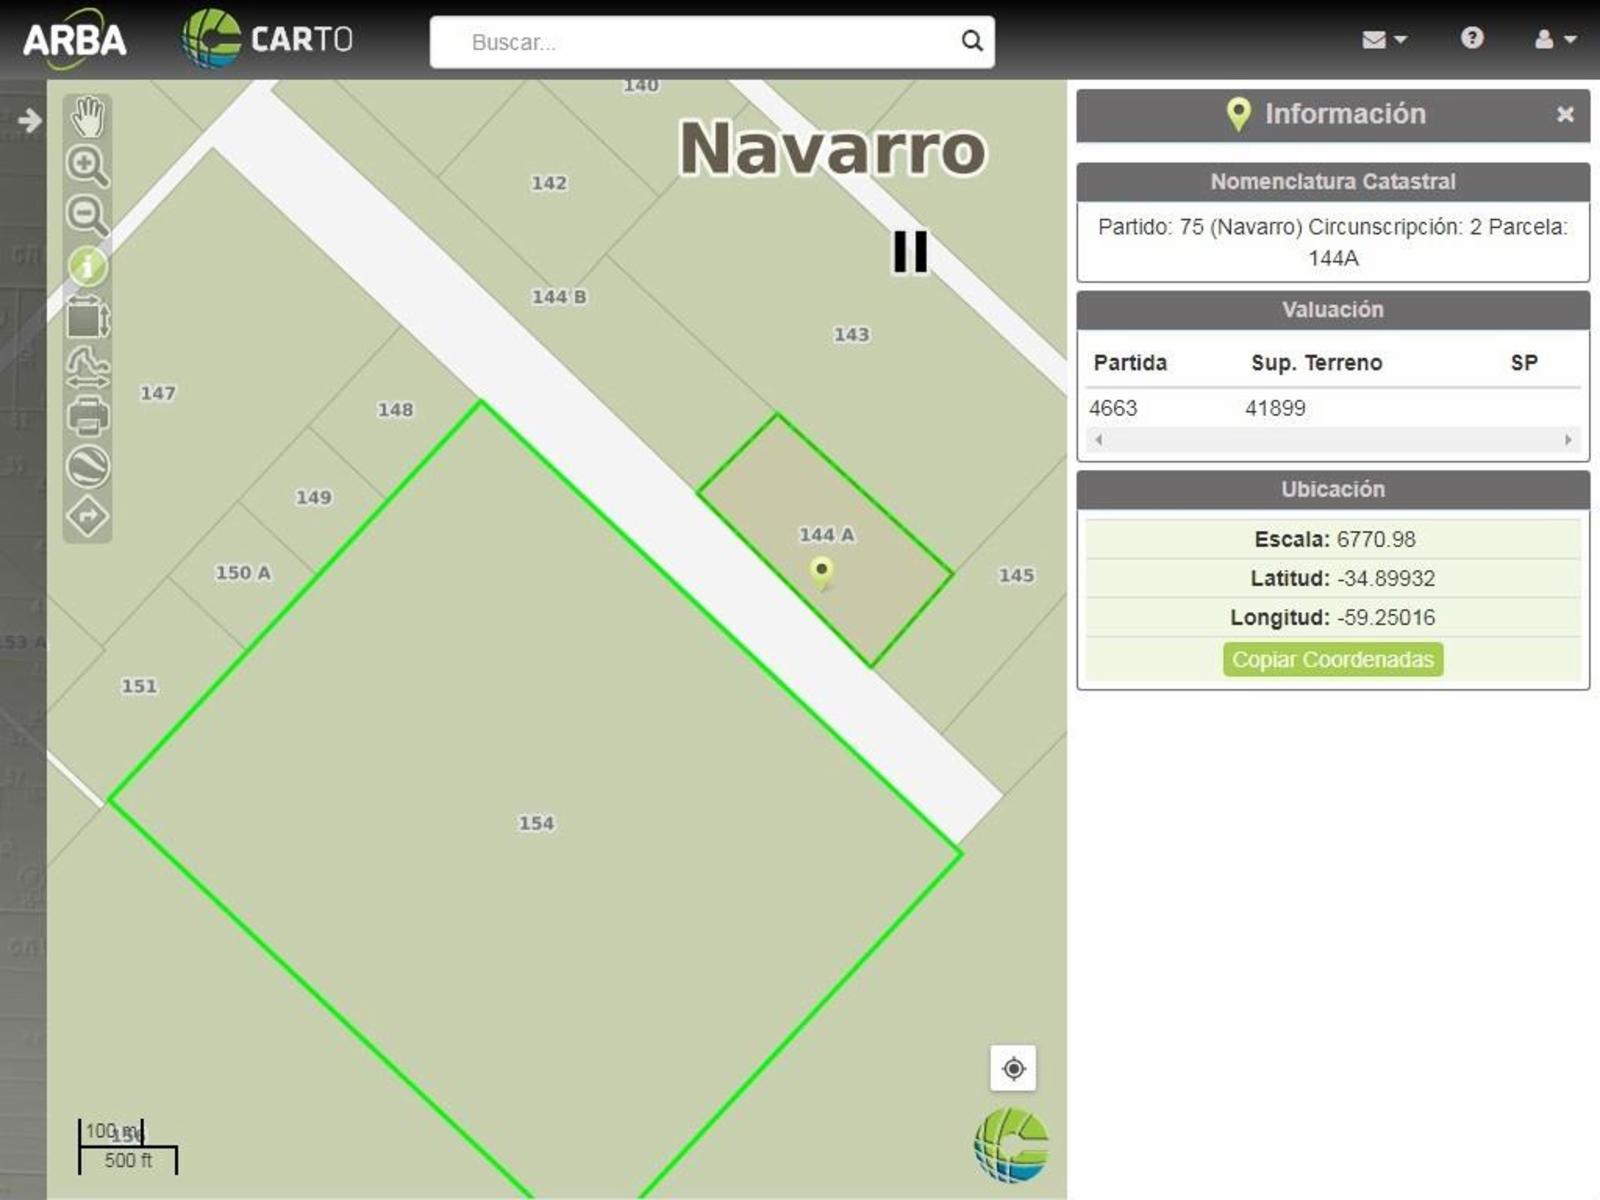Click the Longitud value -59.25016
This screenshot has width=1600, height=1200.
coord(1386,617)
